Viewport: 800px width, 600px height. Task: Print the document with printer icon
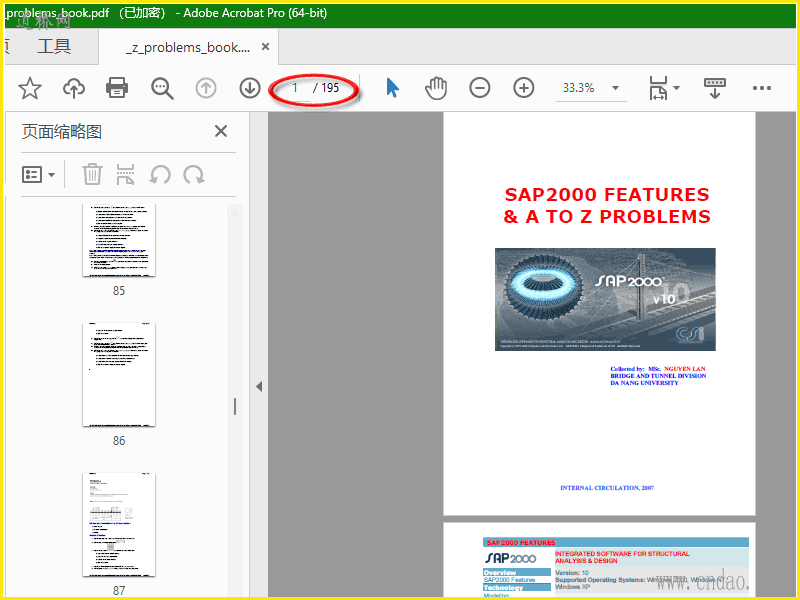coord(117,88)
